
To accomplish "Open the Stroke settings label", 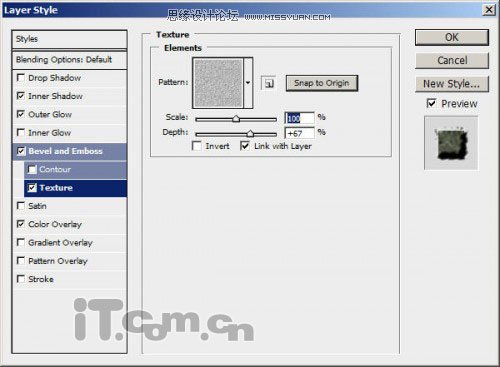I will (41, 279).
